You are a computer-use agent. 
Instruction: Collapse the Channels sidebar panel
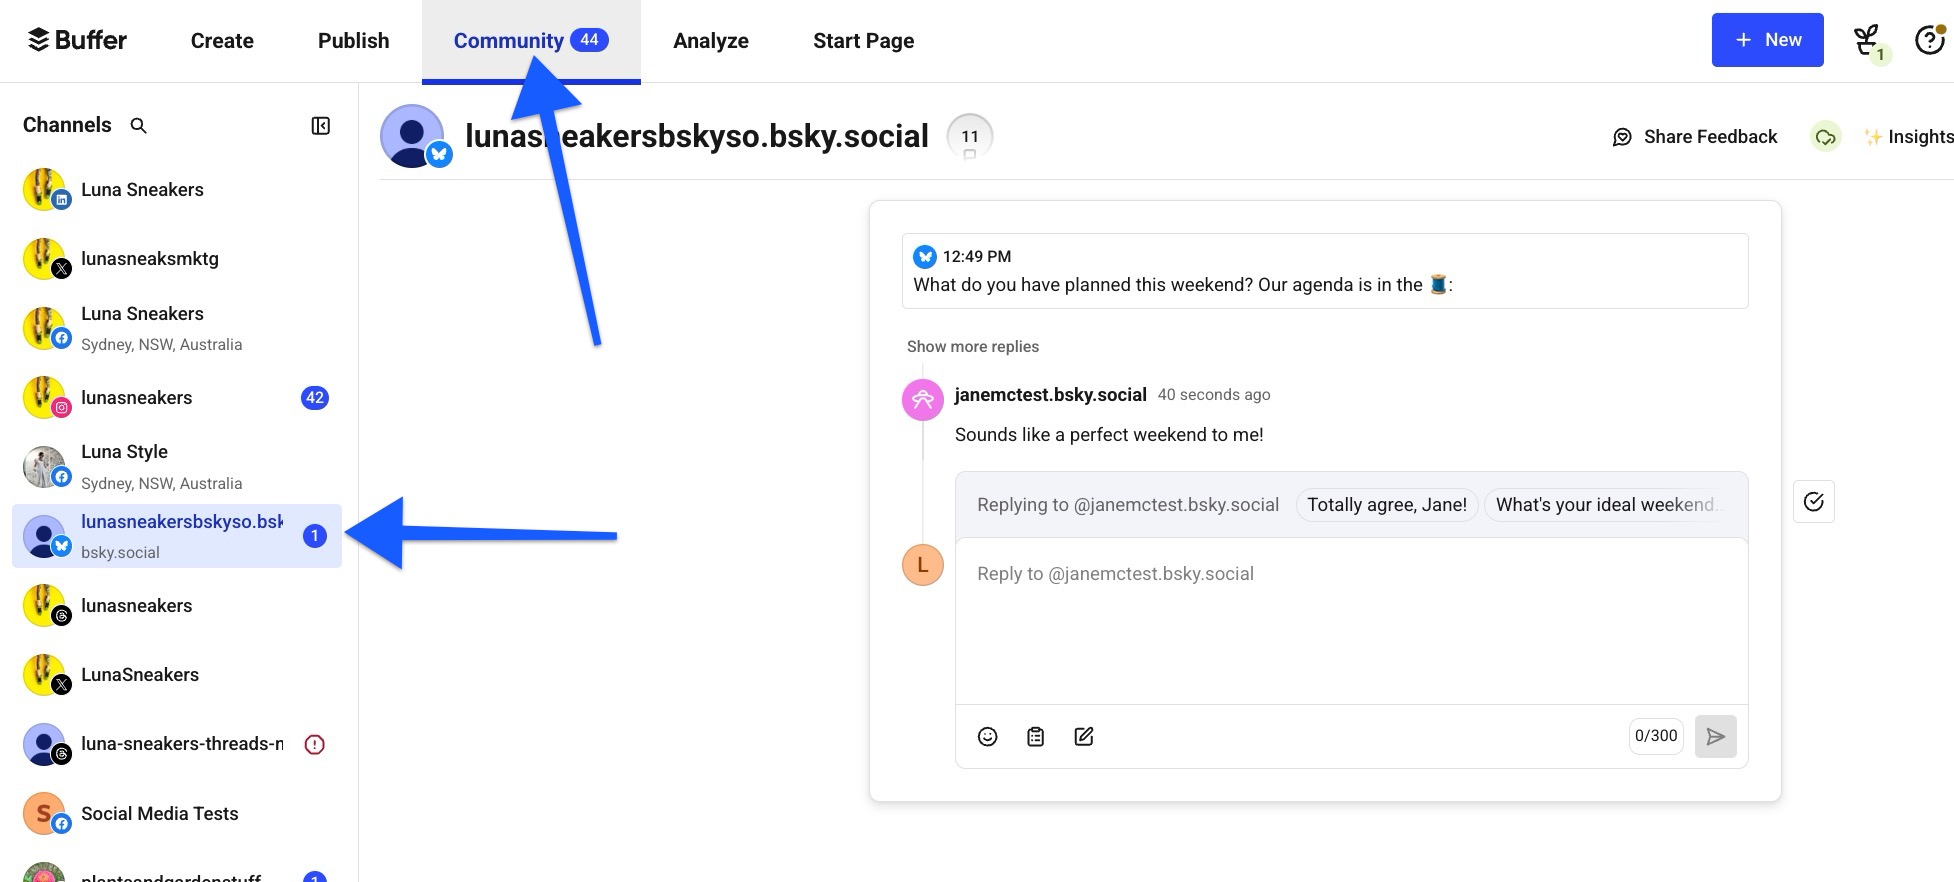(x=321, y=126)
